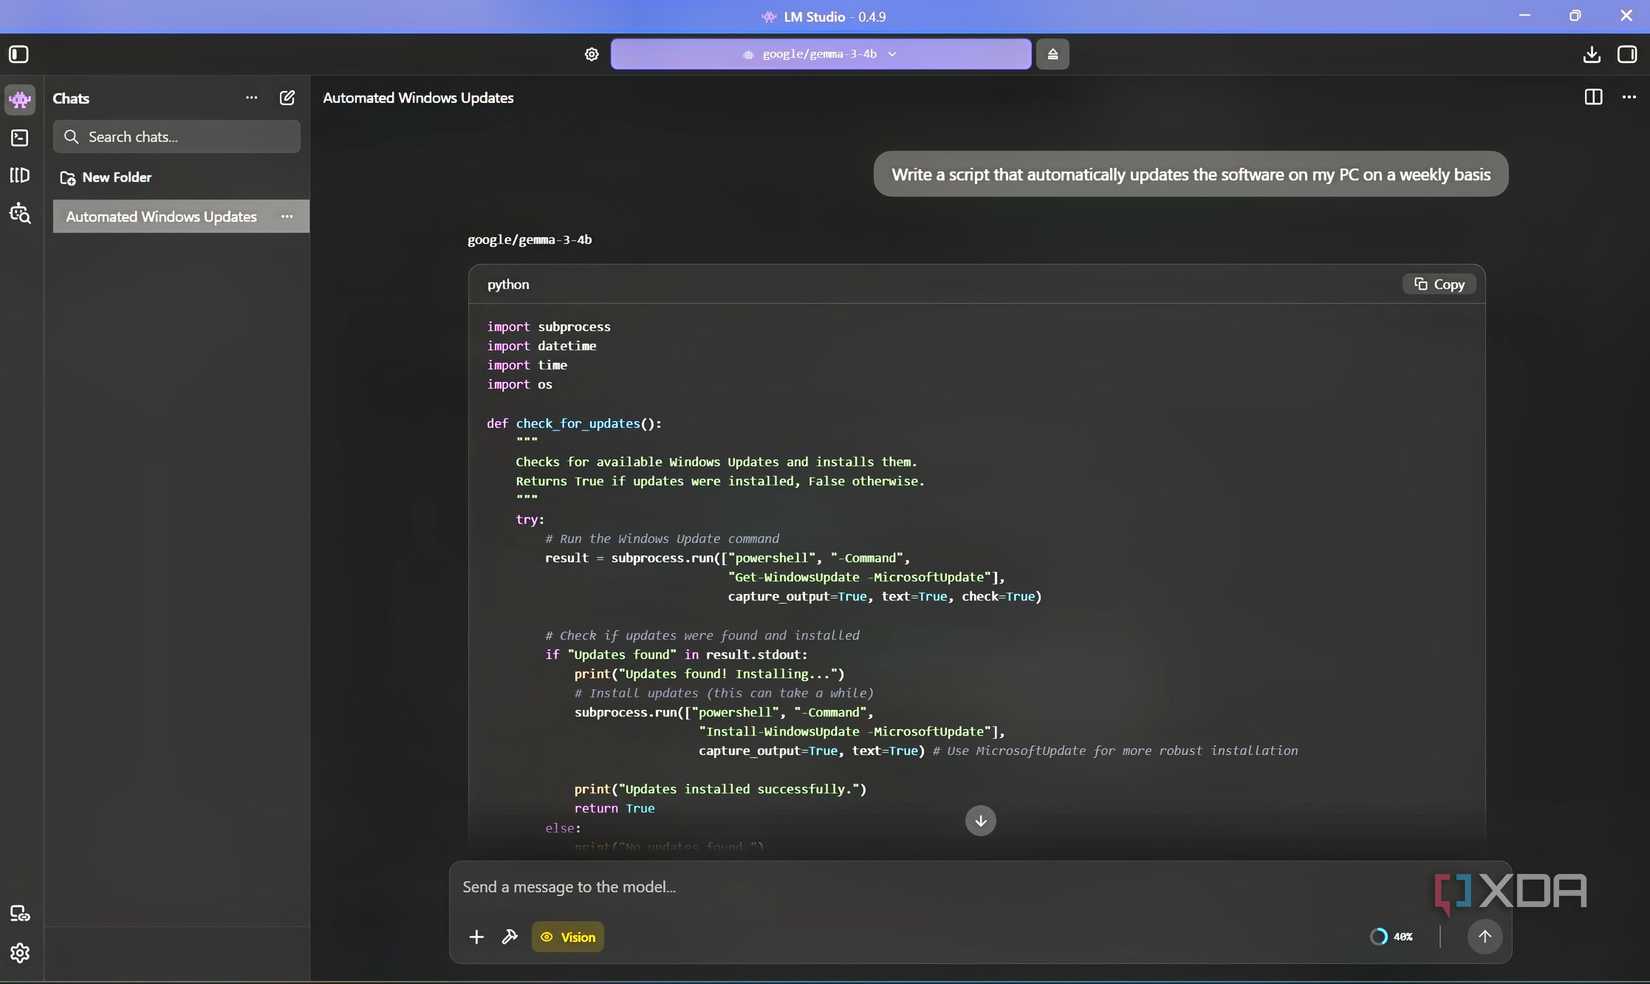The image size is (1650, 984).
Task: Open options for Automated Windows Updates chat
Action: (x=287, y=216)
